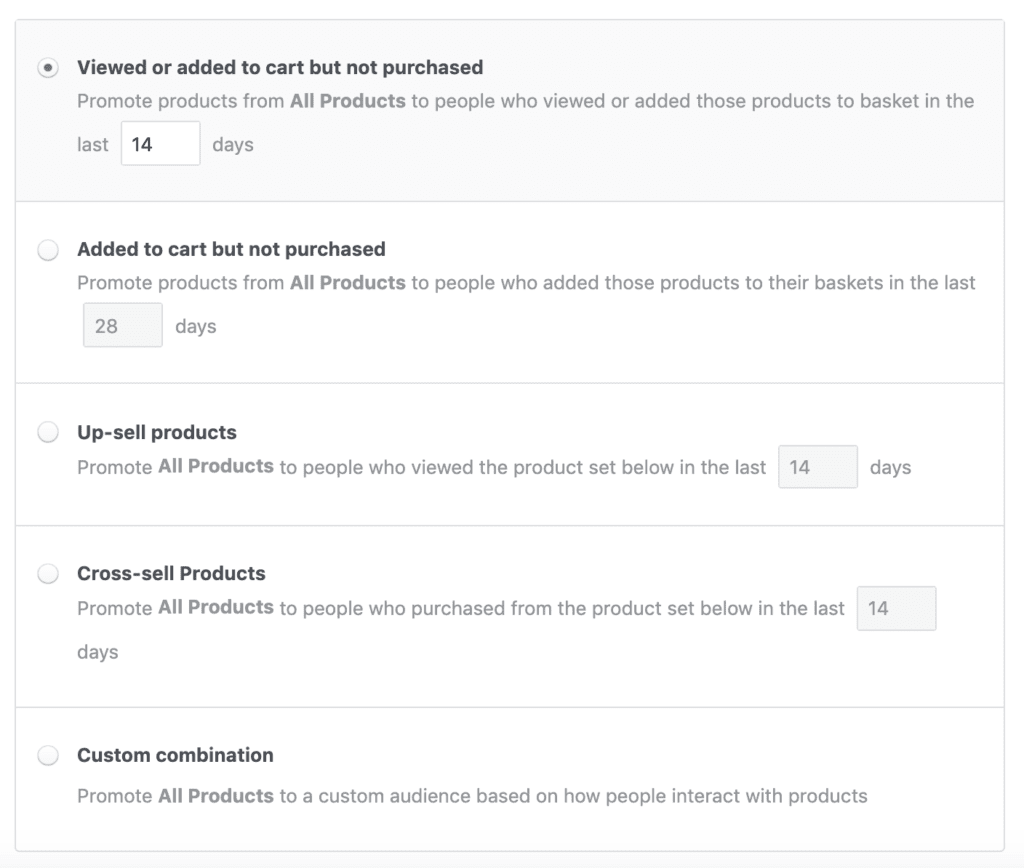Open "All Products" in Cross-sell Products description
The image size is (1024, 868).
click(215, 607)
